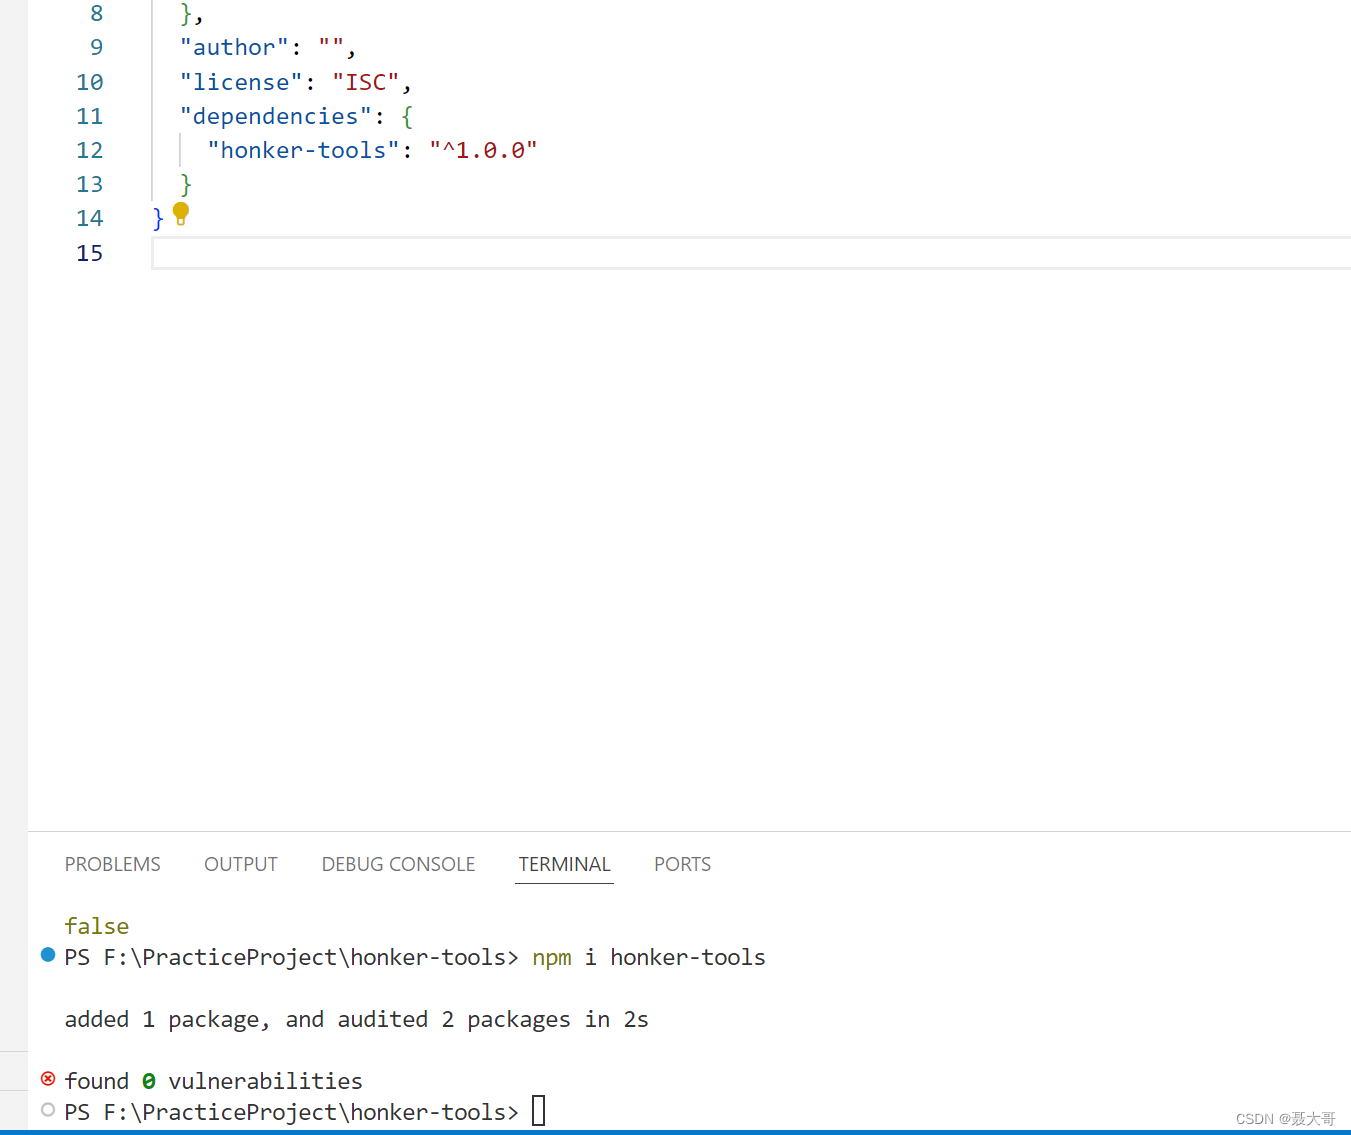Viewport: 1351px width, 1135px height.
Task: Click the "^1.0.0" version string
Action: click(483, 150)
